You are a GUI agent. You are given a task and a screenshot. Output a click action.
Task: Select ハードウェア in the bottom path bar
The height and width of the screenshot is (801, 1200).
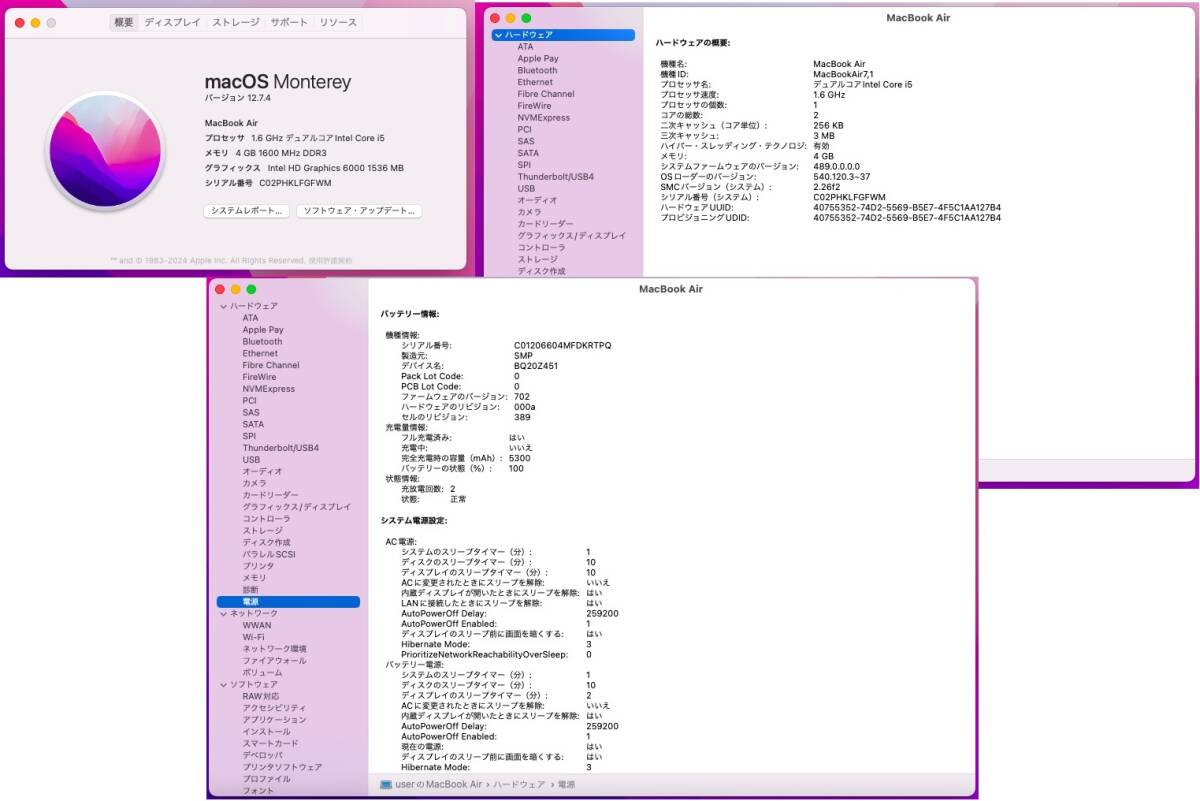(519, 785)
